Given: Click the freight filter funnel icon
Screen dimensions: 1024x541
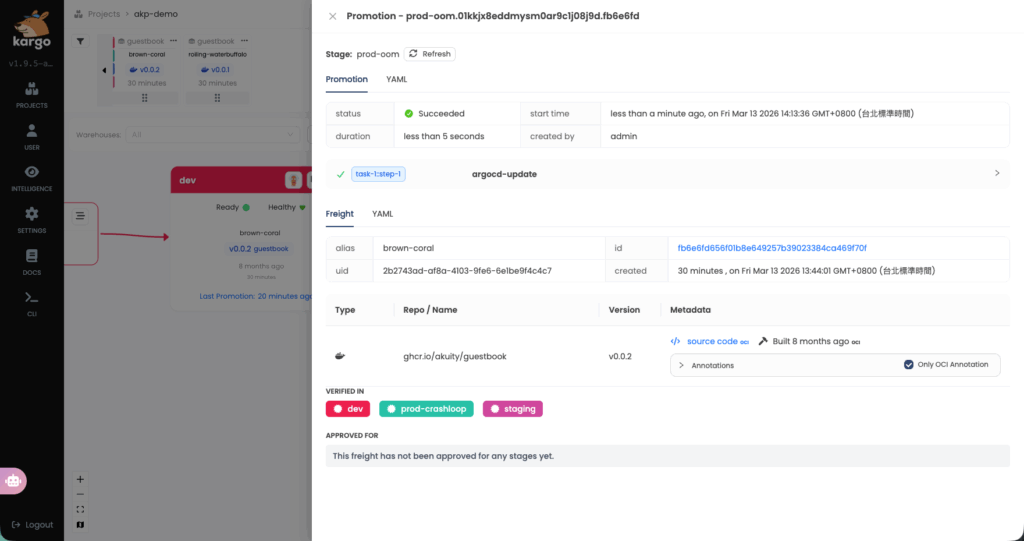Looking at the screenshot, I should point(80,41).
